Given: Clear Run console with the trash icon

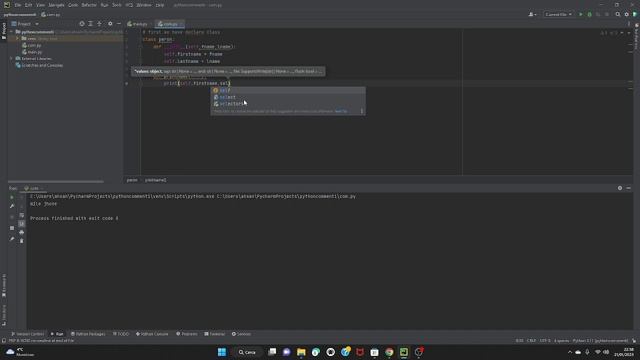Looking at the screenshot, I should click(x=22, y=241).
